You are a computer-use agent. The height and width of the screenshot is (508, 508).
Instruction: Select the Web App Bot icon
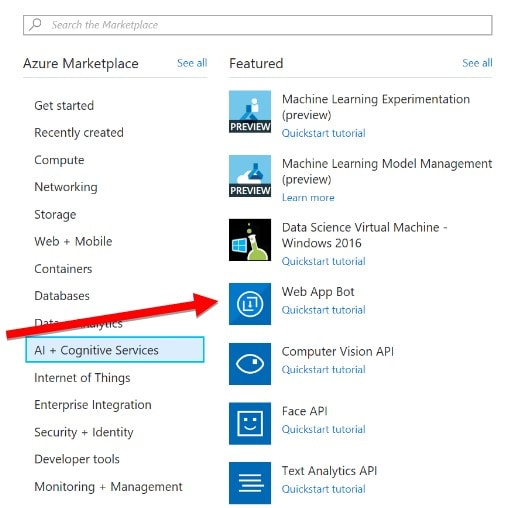click(250, 304)
